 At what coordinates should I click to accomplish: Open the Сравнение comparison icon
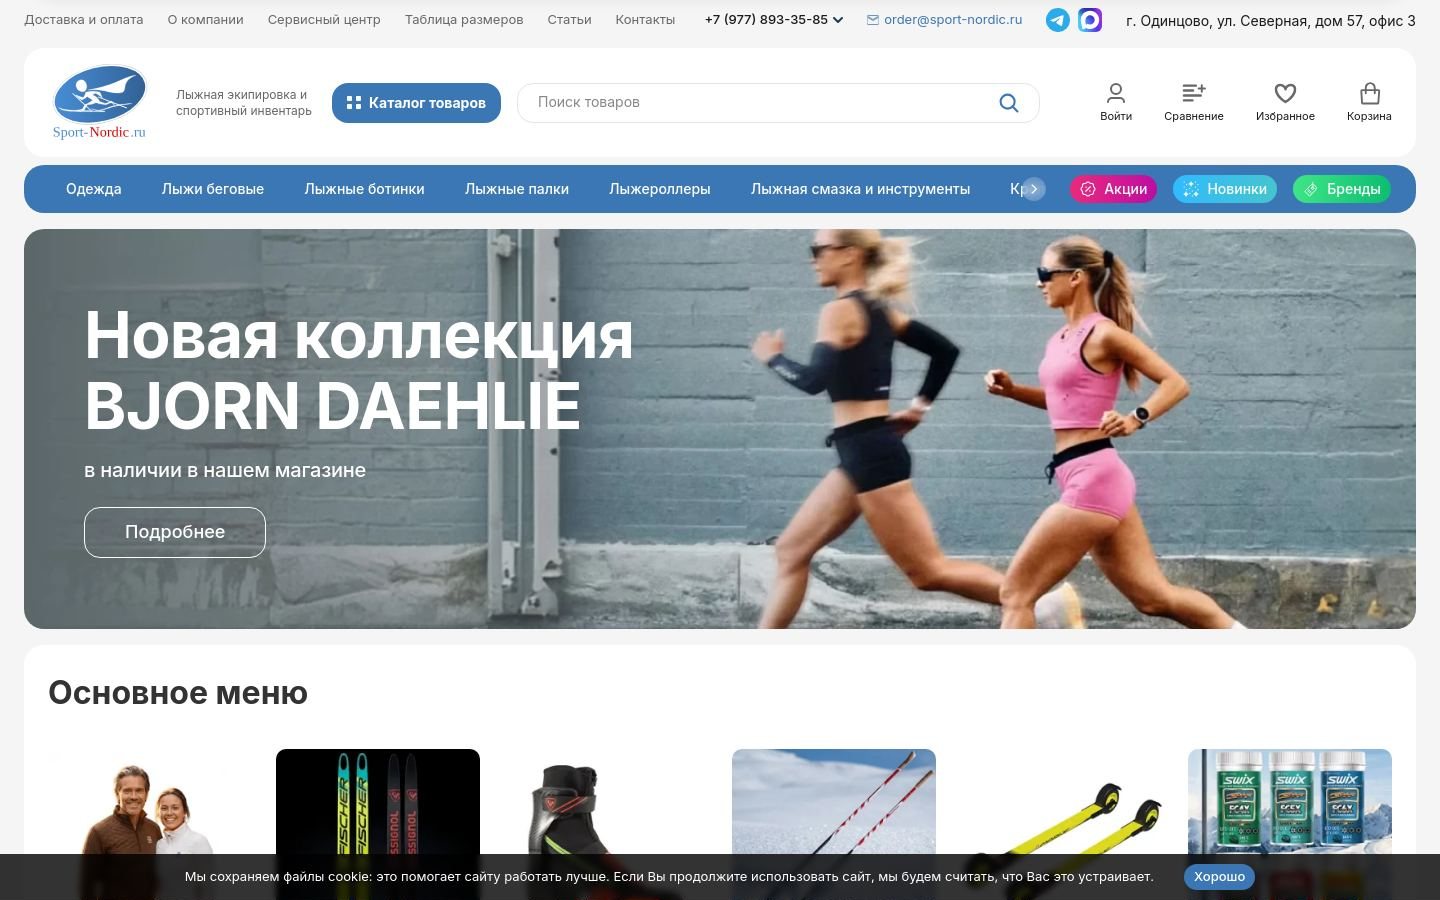click(1194, 102)
